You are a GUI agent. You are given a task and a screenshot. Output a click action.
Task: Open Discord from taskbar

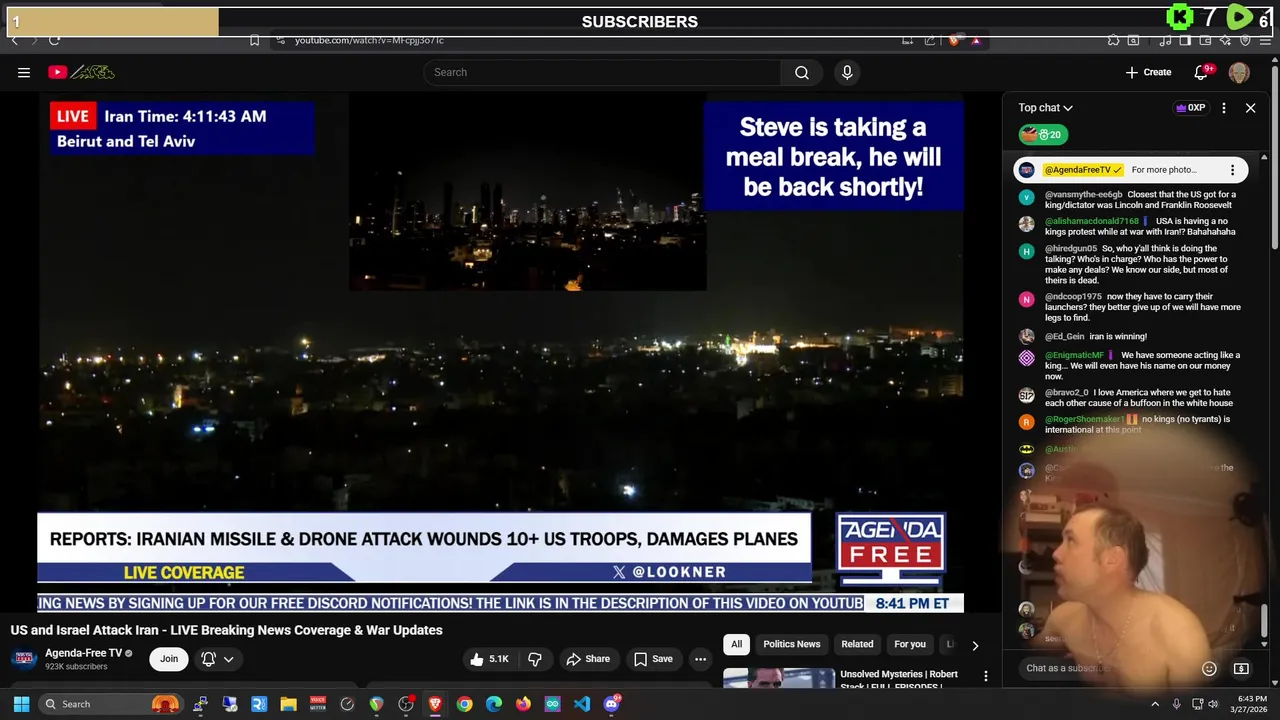[x=611, y=704]
